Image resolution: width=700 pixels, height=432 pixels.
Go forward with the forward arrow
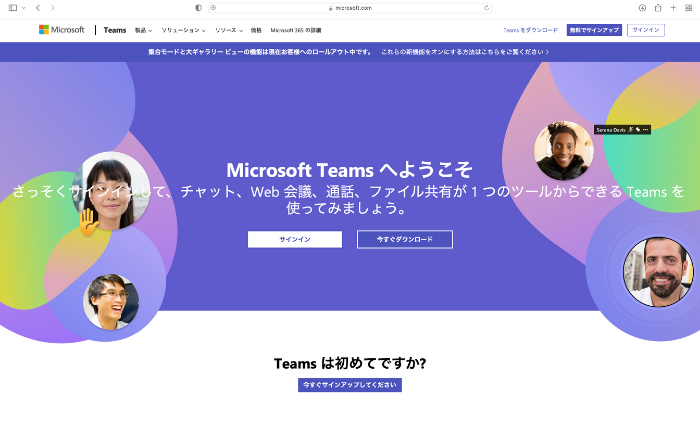click(x=52, y=8)
